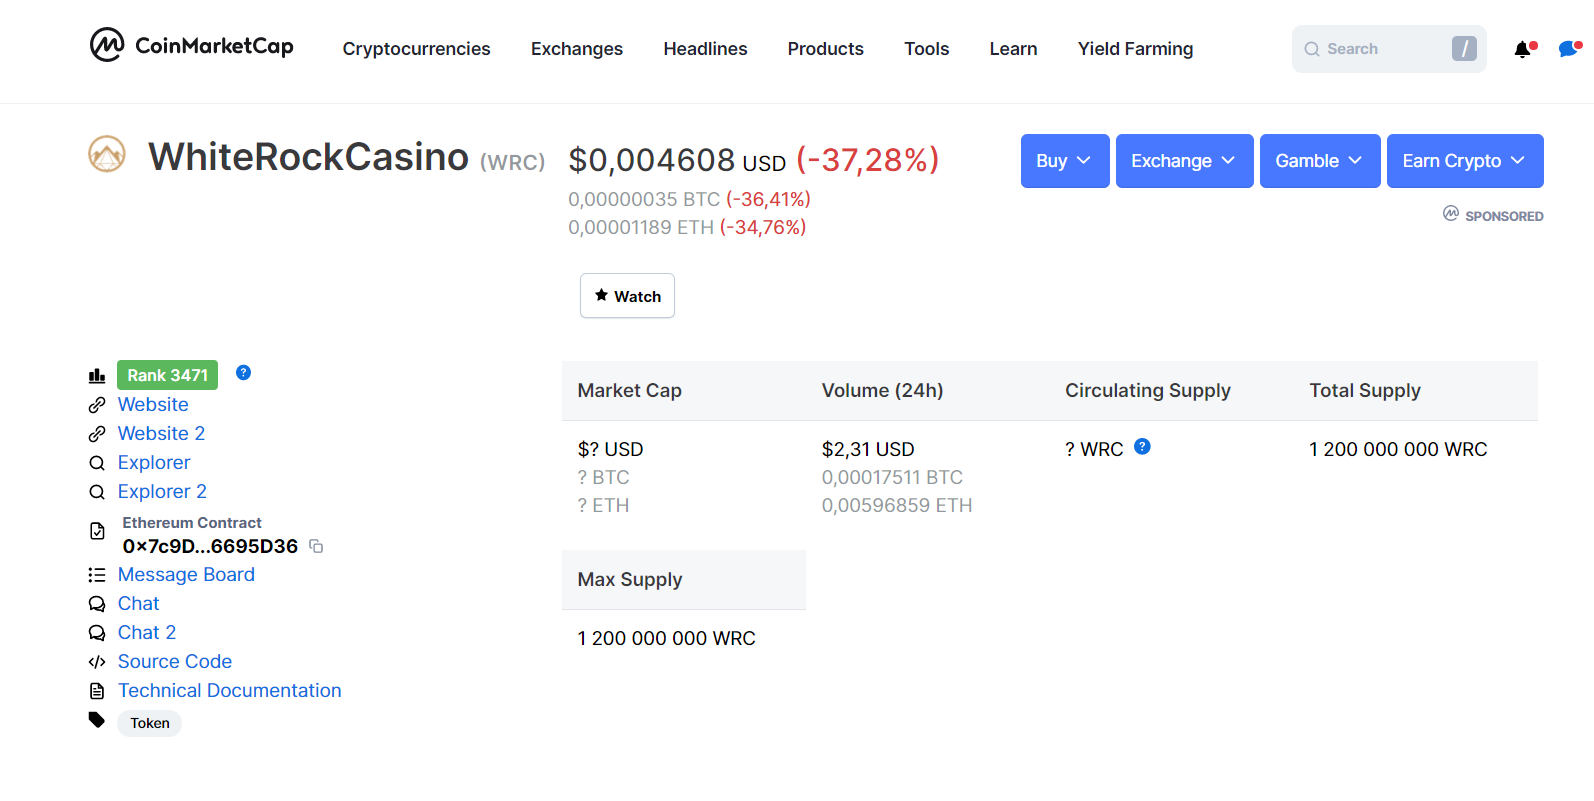1594x801 pixels.
Task: Expand the Exchange dropdown
Action: [x=1184, y=161]
